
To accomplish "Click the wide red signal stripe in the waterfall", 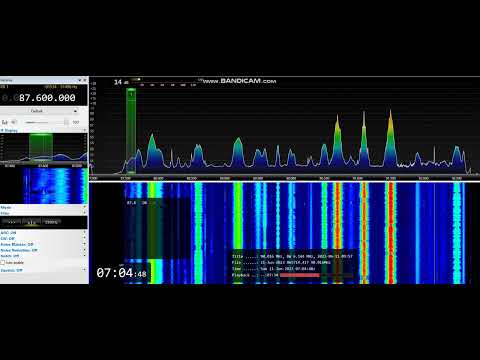I will [390, 233].
